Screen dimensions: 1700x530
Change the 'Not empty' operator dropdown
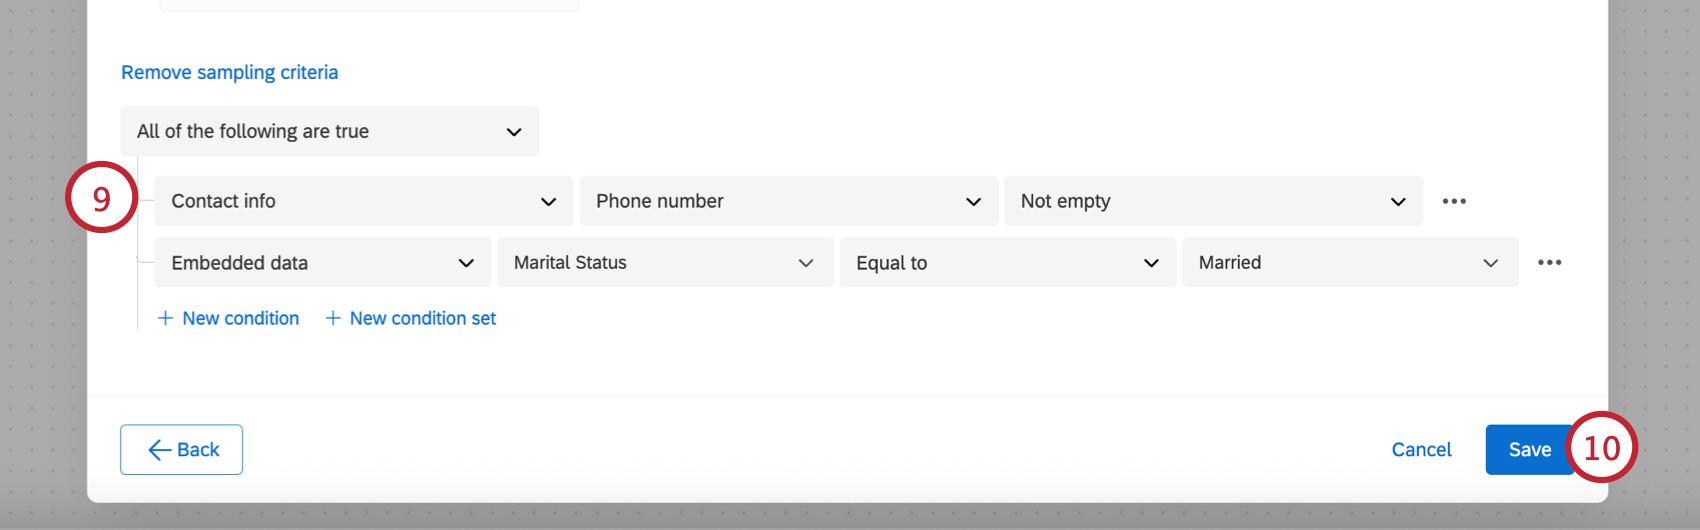[x=1213, y=201]
